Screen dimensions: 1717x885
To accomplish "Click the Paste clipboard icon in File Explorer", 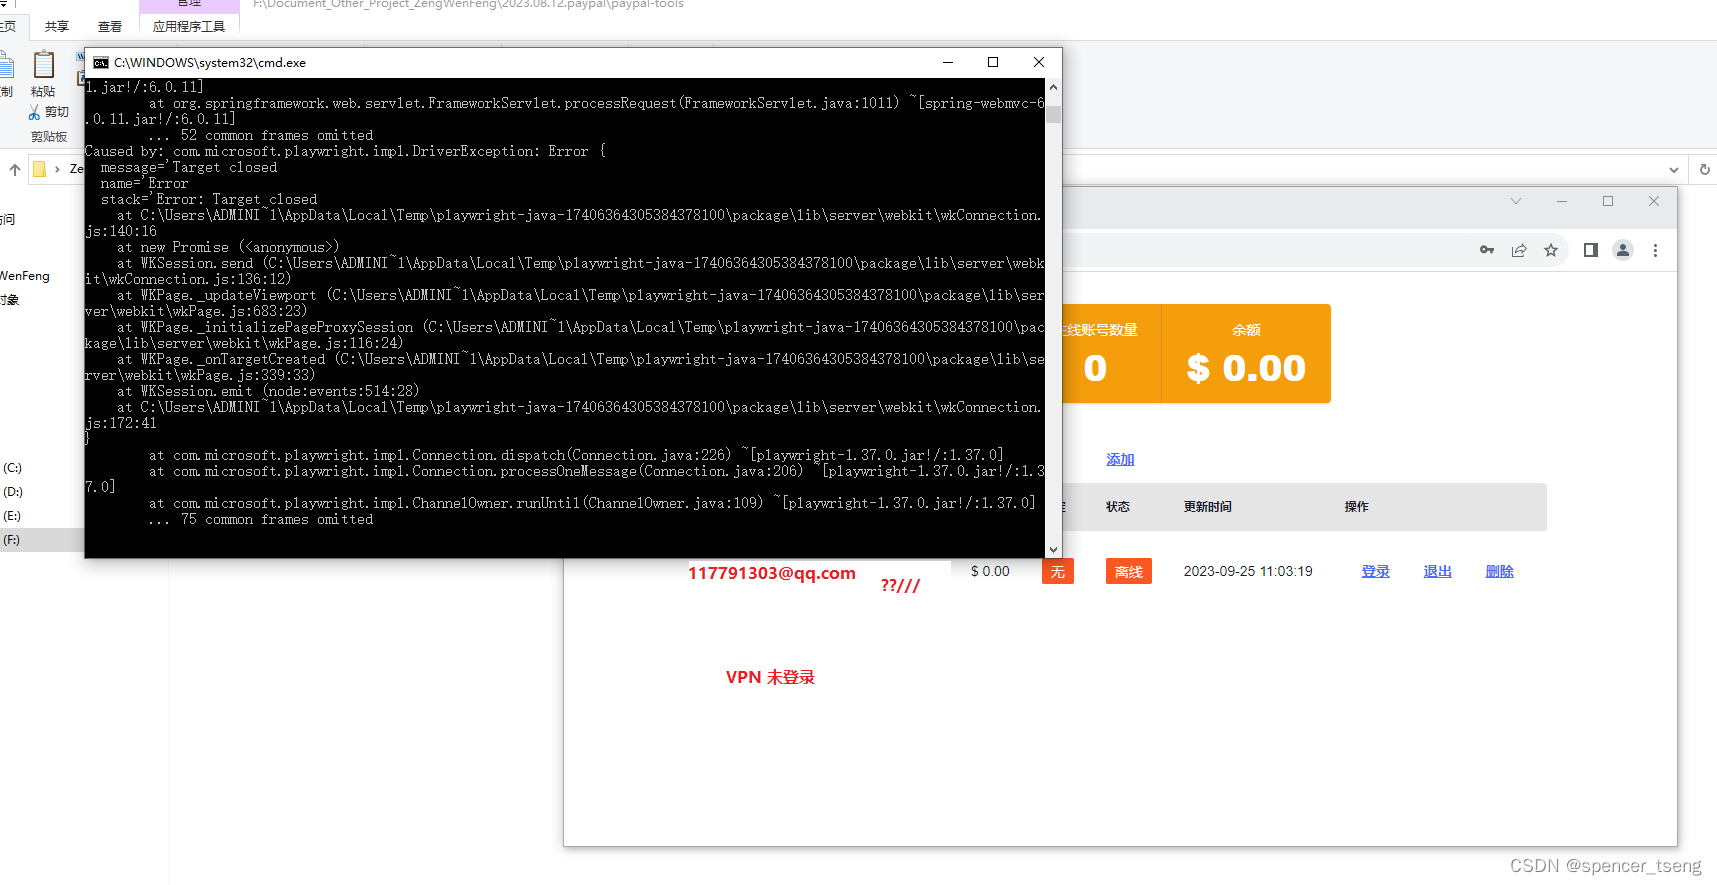I will pos(44,65).
